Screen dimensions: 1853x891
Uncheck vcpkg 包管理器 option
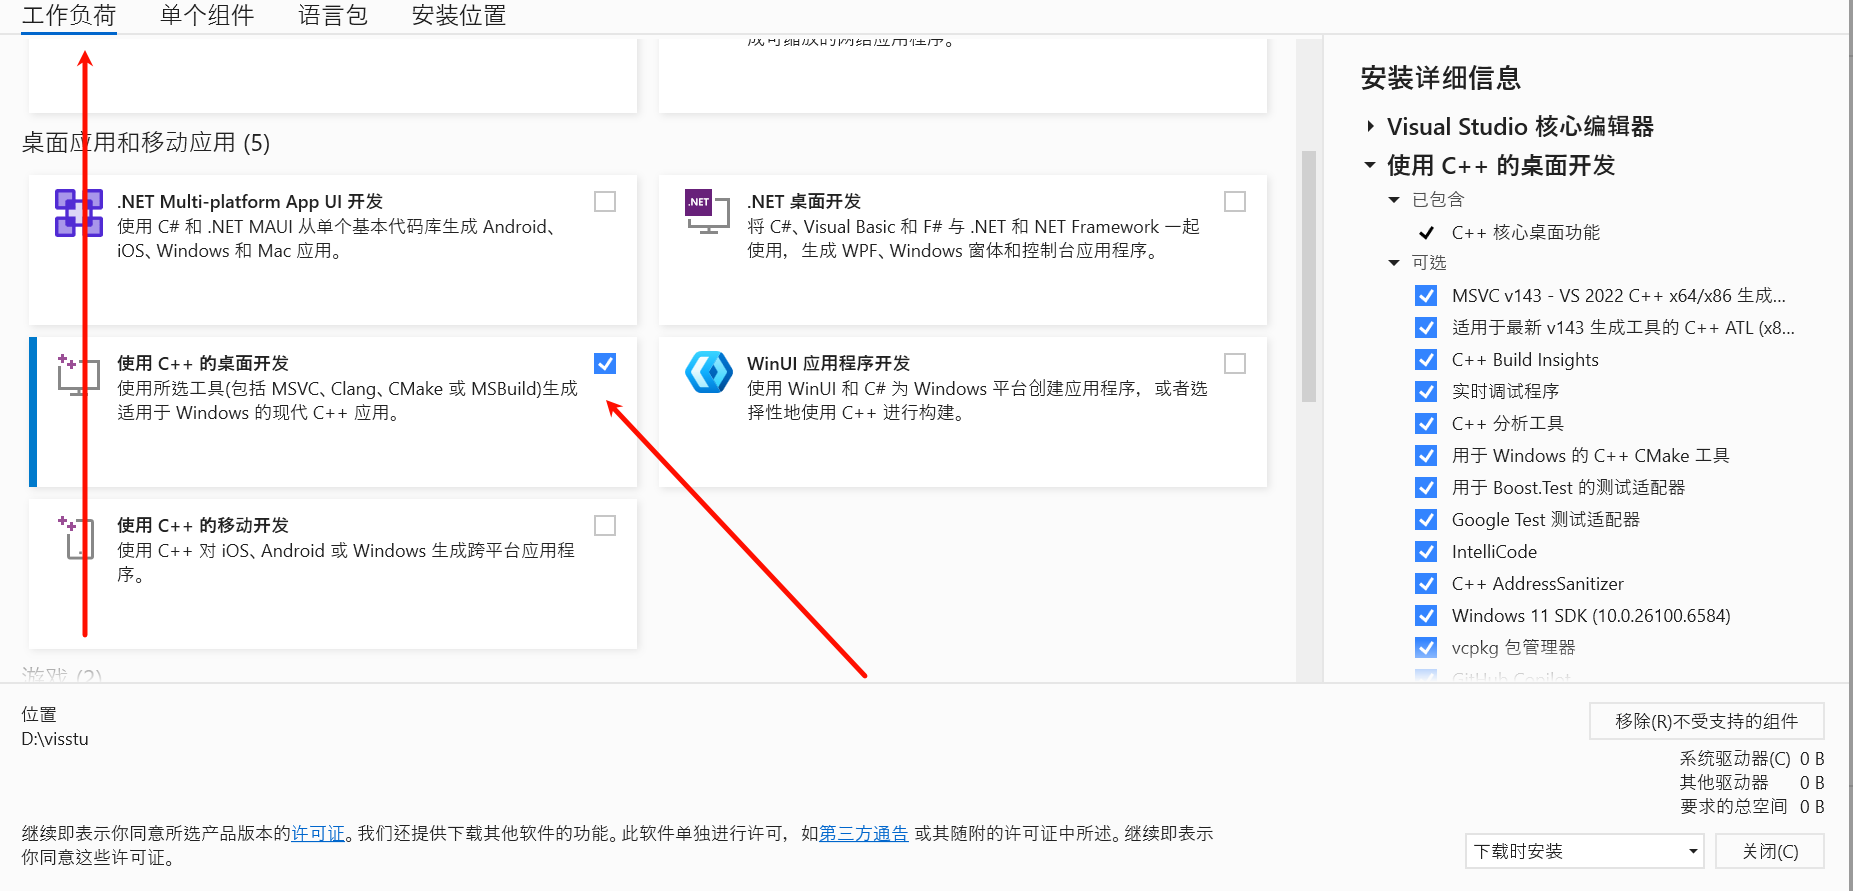[x=1427, y=648]
